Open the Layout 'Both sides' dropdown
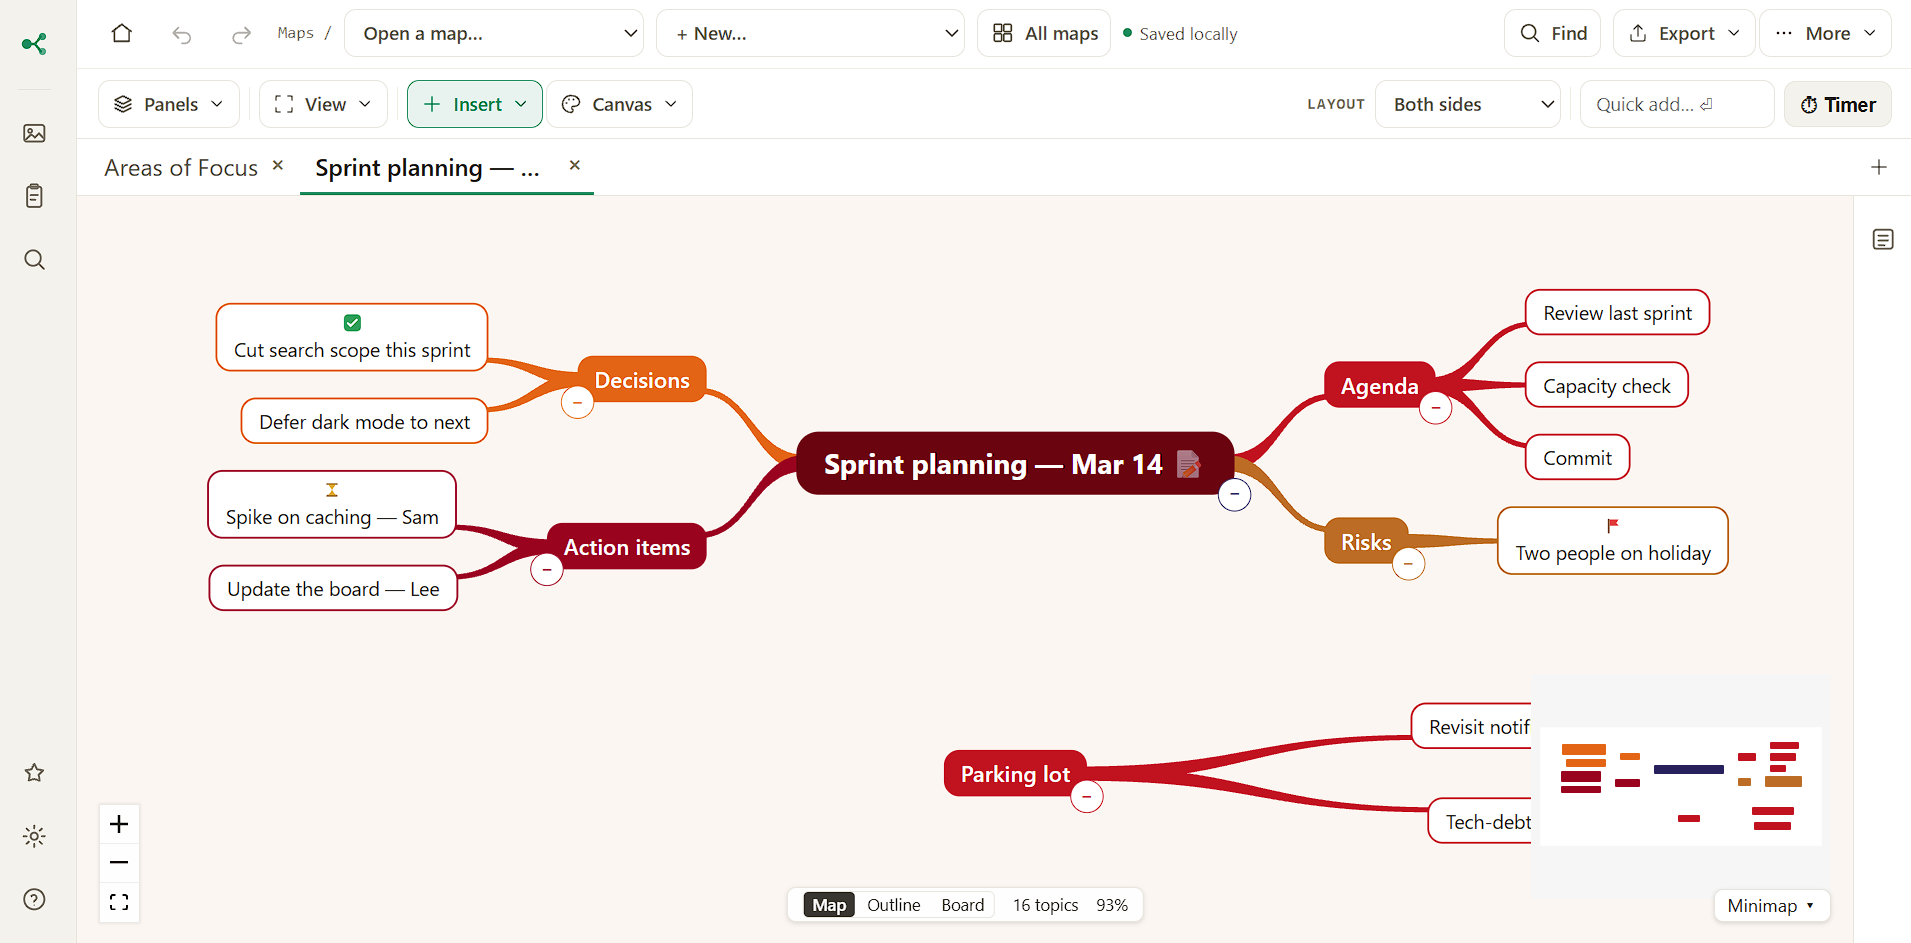The height and width of the screenshot is (943, 1911). [x=1468, y=104]
